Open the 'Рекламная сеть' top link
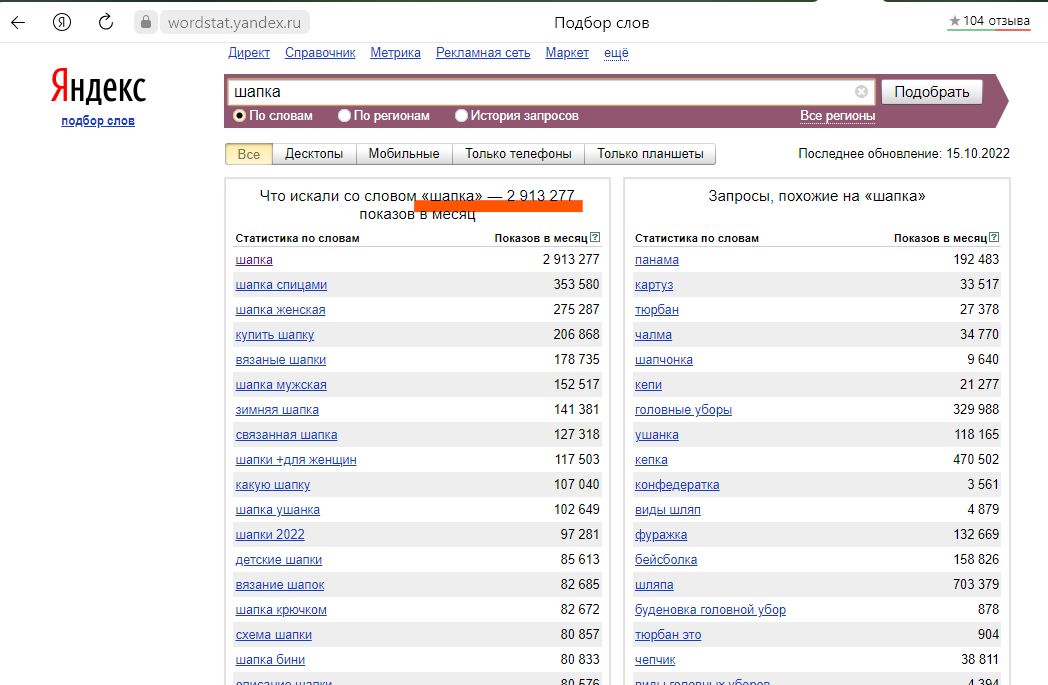Screen dimensions: 1048x685 (483, 53)
